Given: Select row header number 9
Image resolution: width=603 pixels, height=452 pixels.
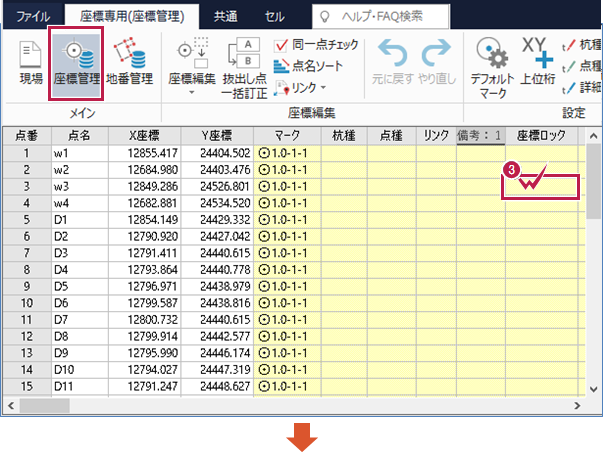Looking at the screenshot, I should [x=27, y=287].
